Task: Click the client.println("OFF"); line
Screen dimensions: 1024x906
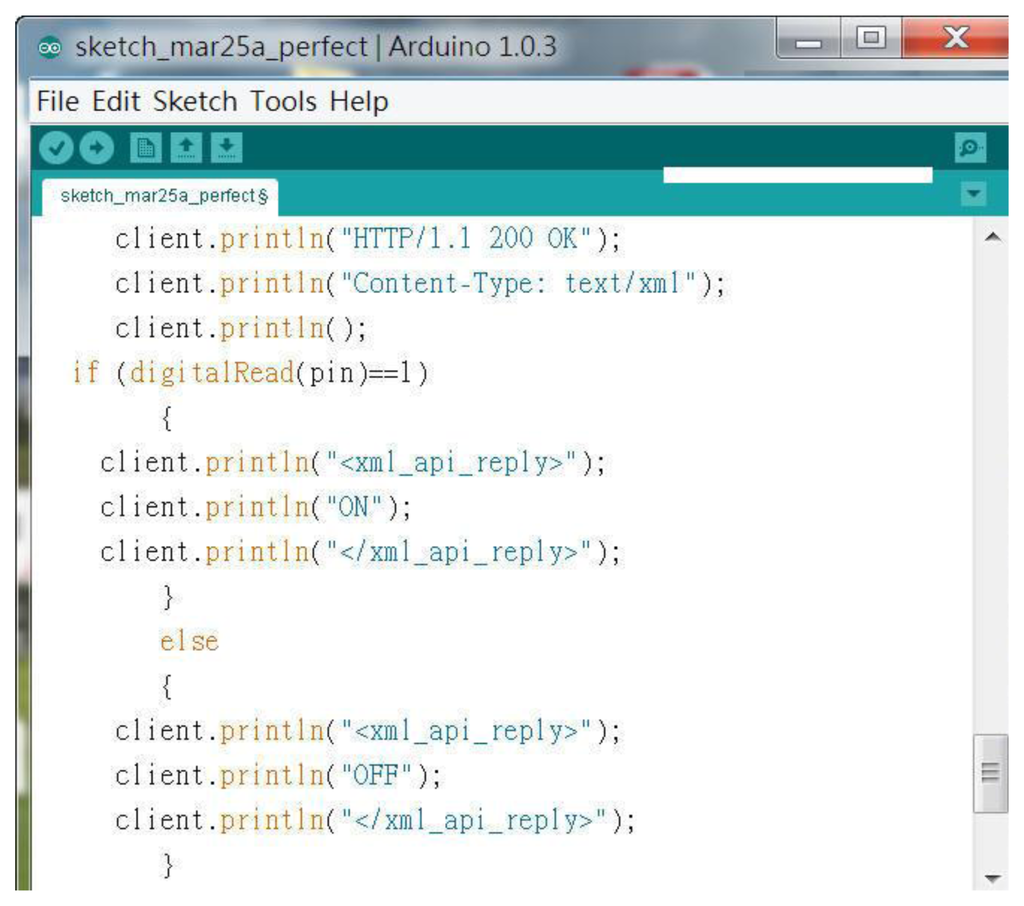Action: pyautogui.click(x=278, y=776)
